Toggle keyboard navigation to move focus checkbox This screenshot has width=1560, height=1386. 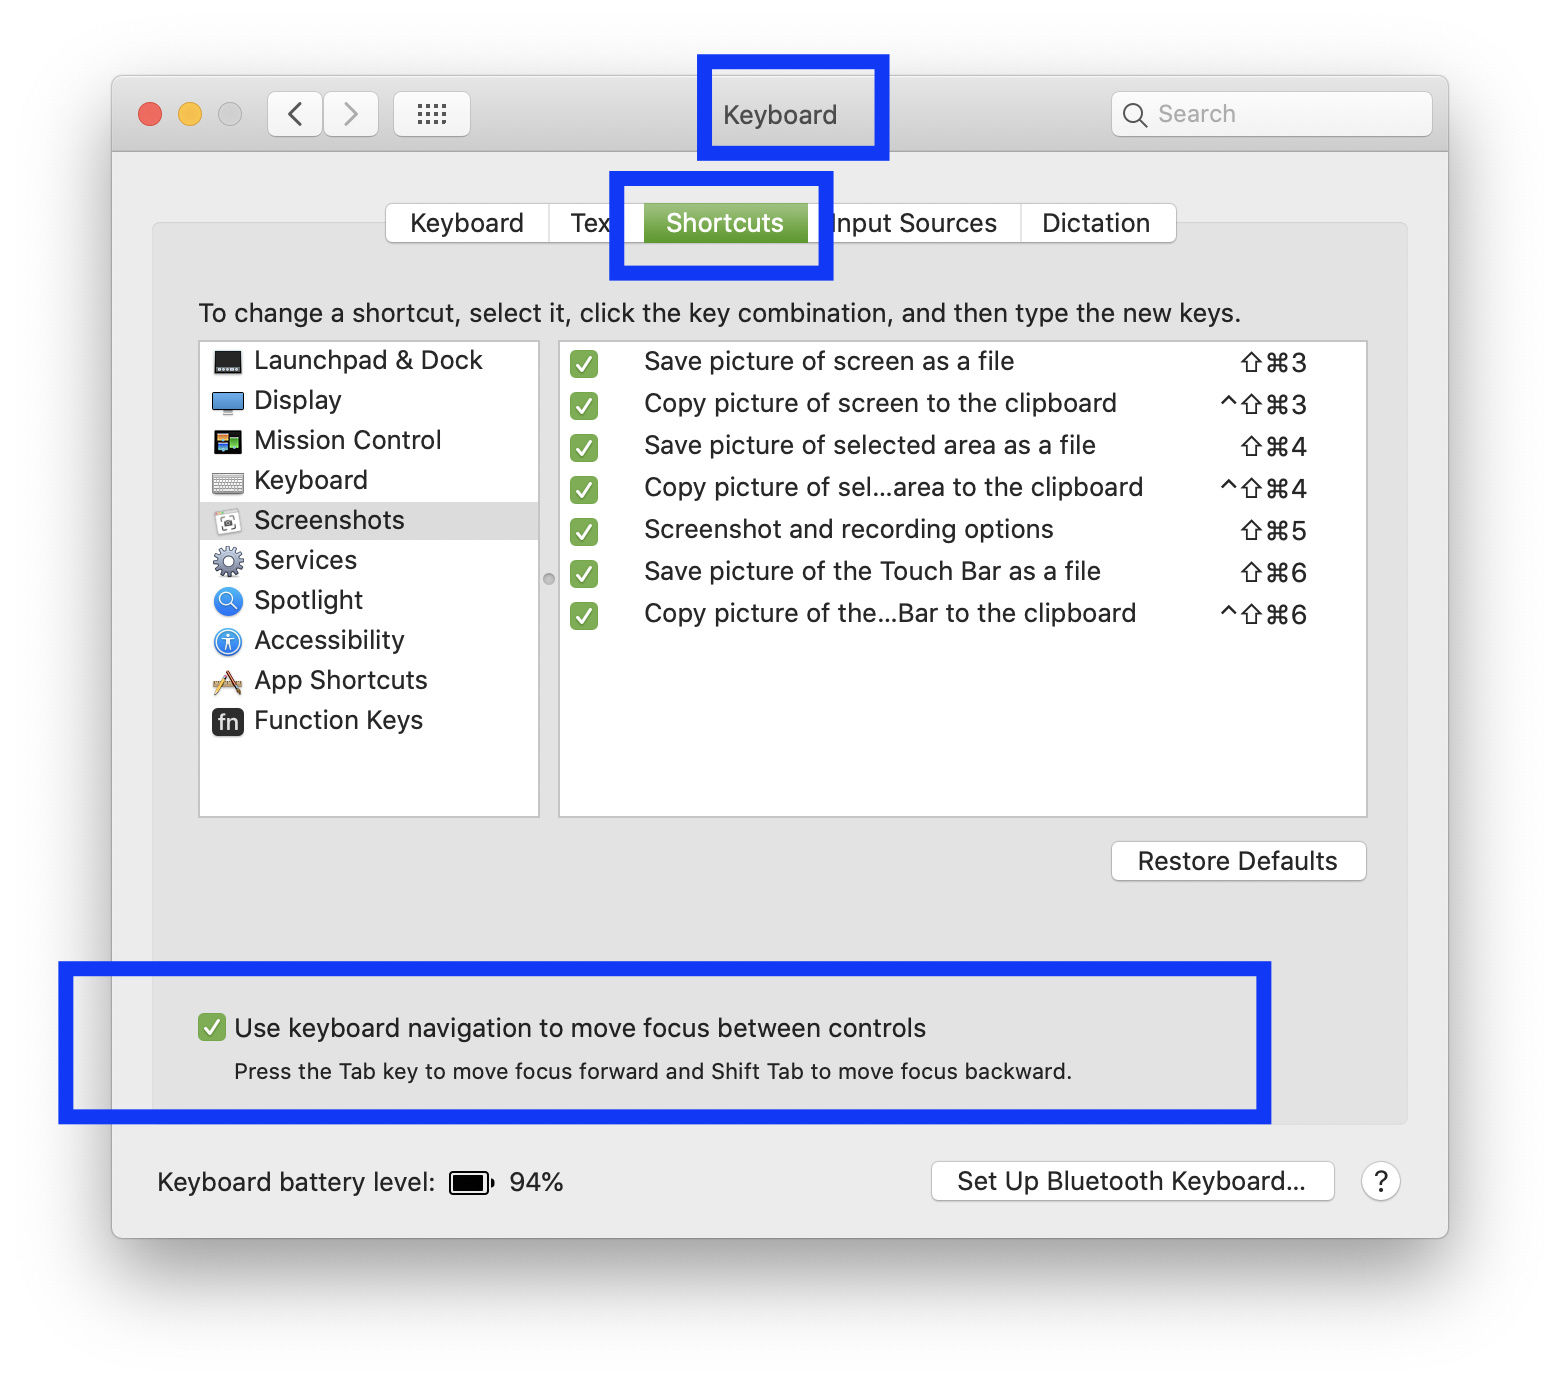pos(212,1027)
